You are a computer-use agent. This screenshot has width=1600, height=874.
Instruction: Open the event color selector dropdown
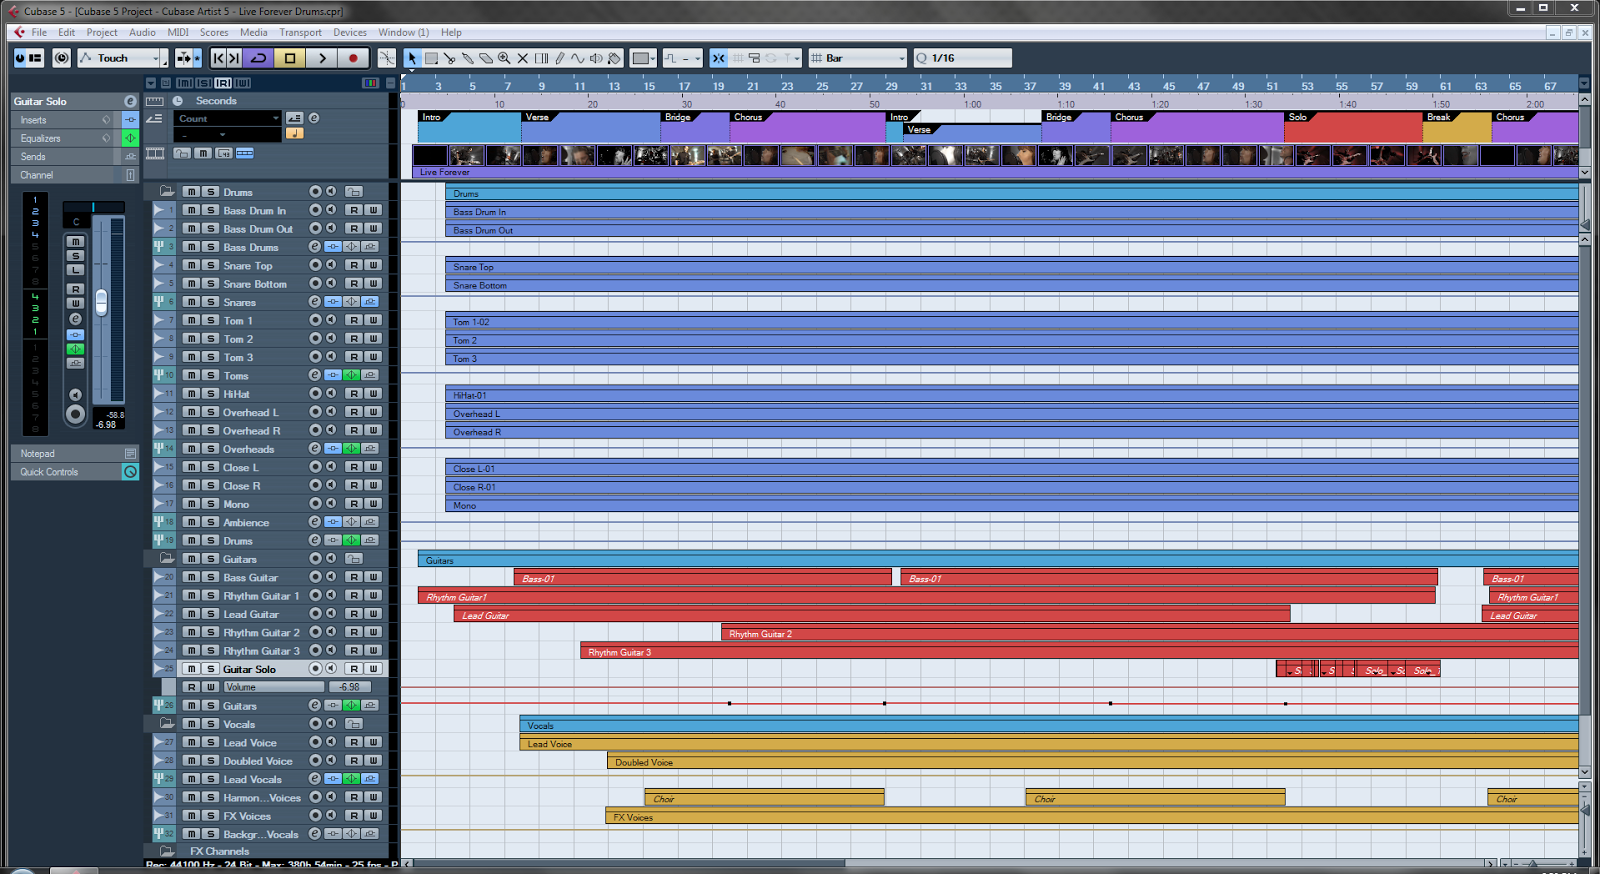point(644,58)
